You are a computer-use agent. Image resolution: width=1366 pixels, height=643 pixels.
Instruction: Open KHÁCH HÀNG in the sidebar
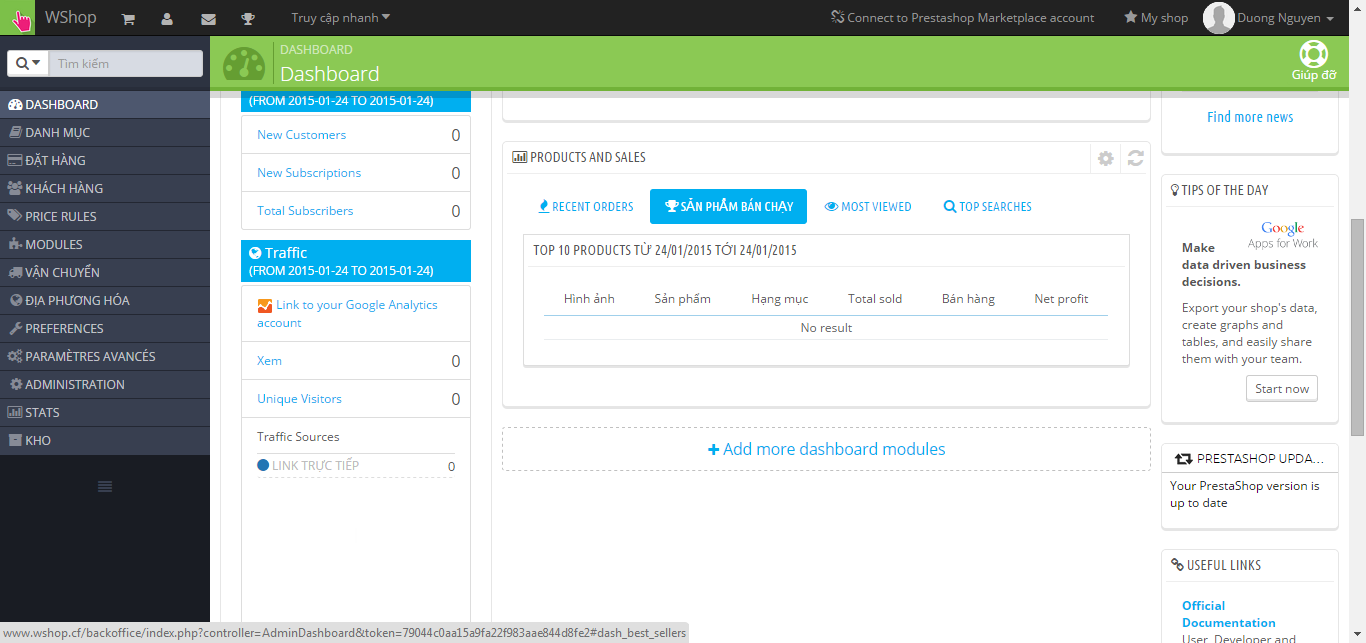105,188
